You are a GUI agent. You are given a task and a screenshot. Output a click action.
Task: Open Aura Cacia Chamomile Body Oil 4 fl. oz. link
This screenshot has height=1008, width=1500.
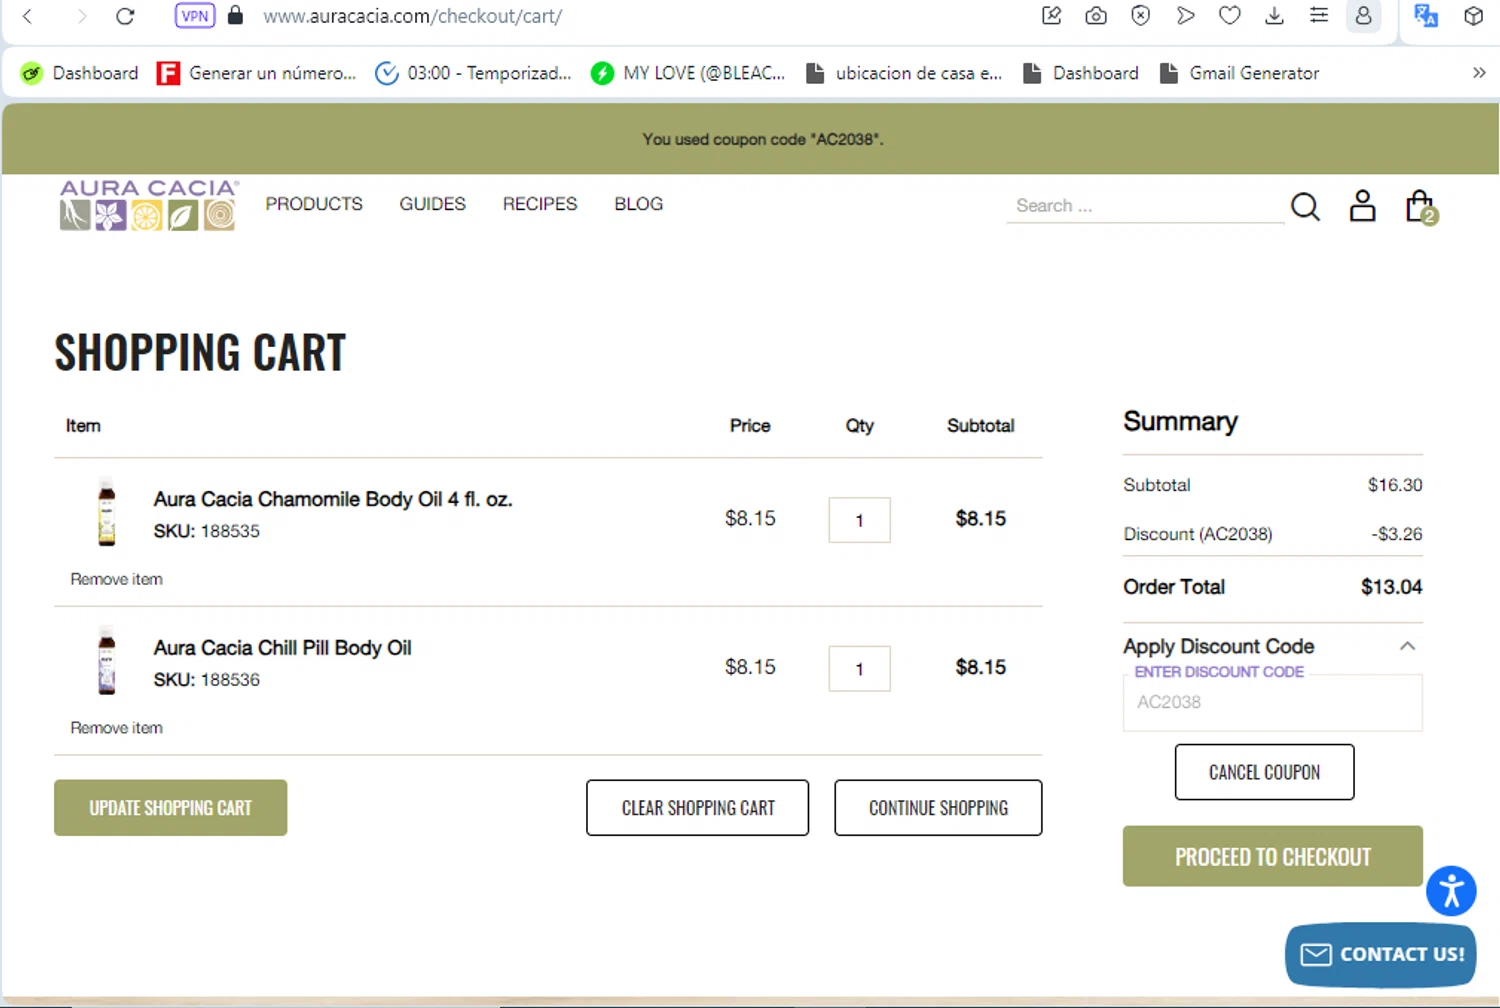[x=333, y=499]
